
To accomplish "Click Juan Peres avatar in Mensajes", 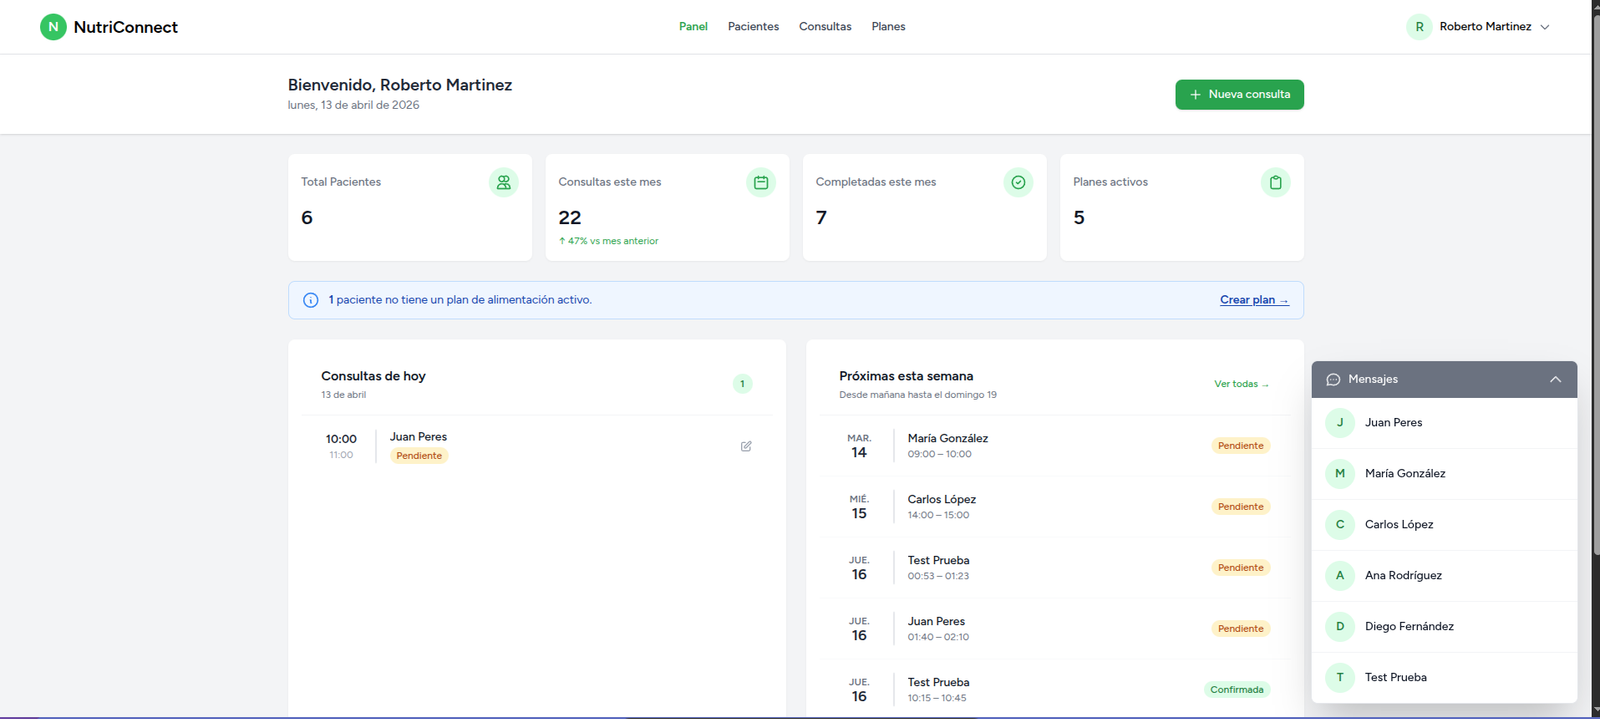I will pyautogui.click(x=1340, y=423).
